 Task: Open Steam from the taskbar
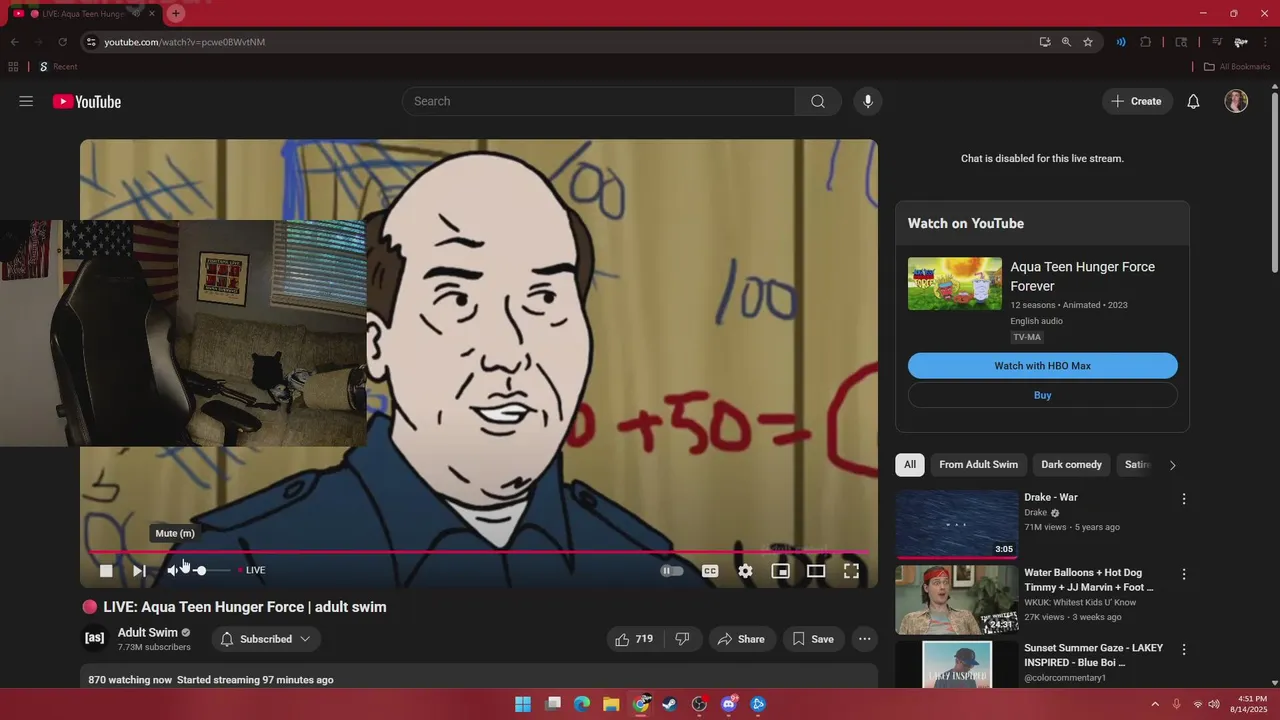click(670, 704)
